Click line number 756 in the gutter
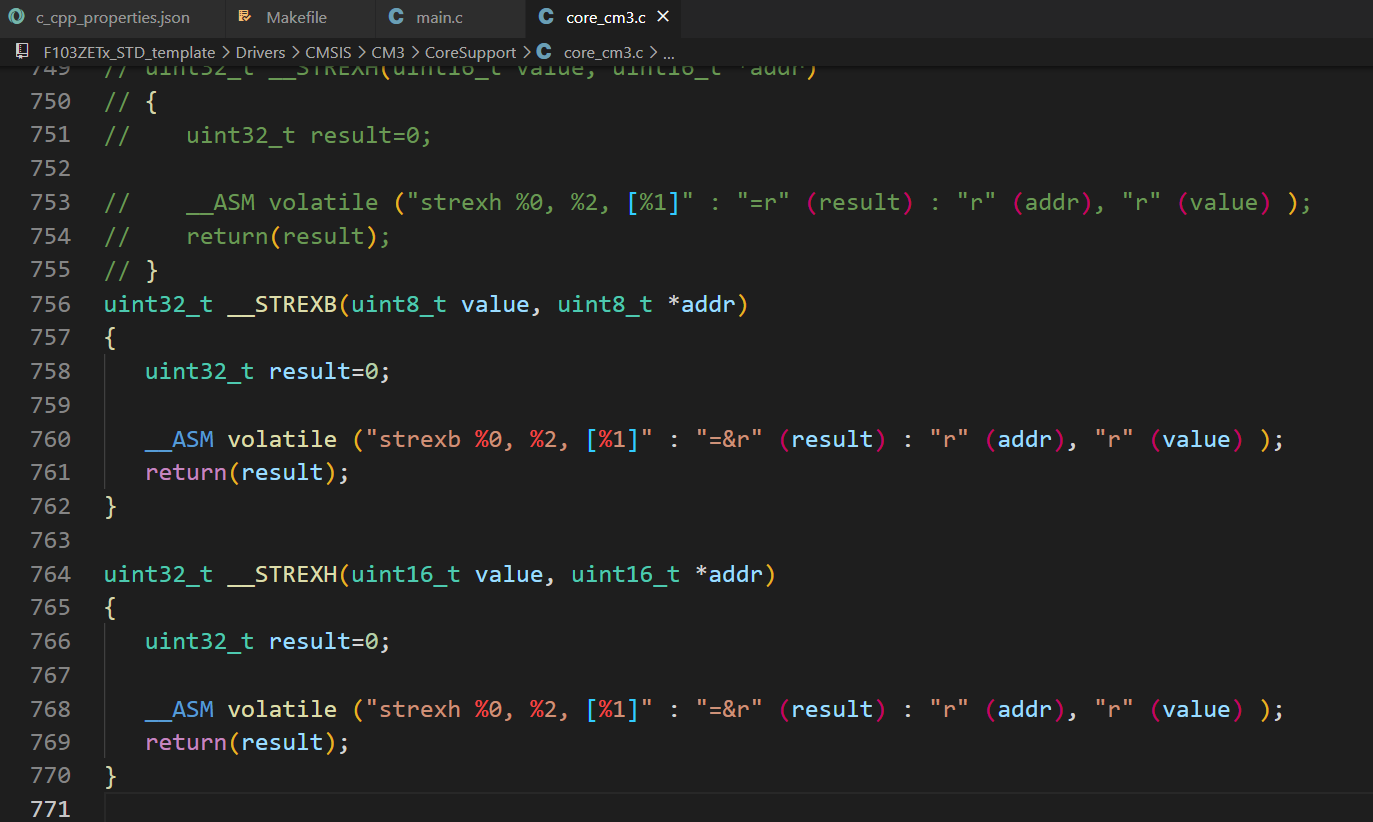Viewport: 1373px width, 822px height. tap(51, 304)
